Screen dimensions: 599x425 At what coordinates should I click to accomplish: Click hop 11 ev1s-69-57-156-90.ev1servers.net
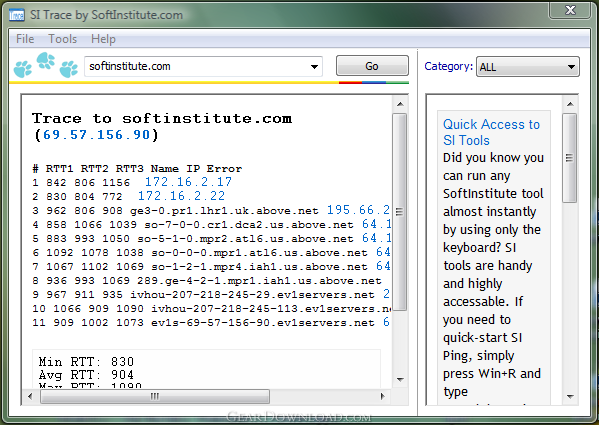coord(263,323)
